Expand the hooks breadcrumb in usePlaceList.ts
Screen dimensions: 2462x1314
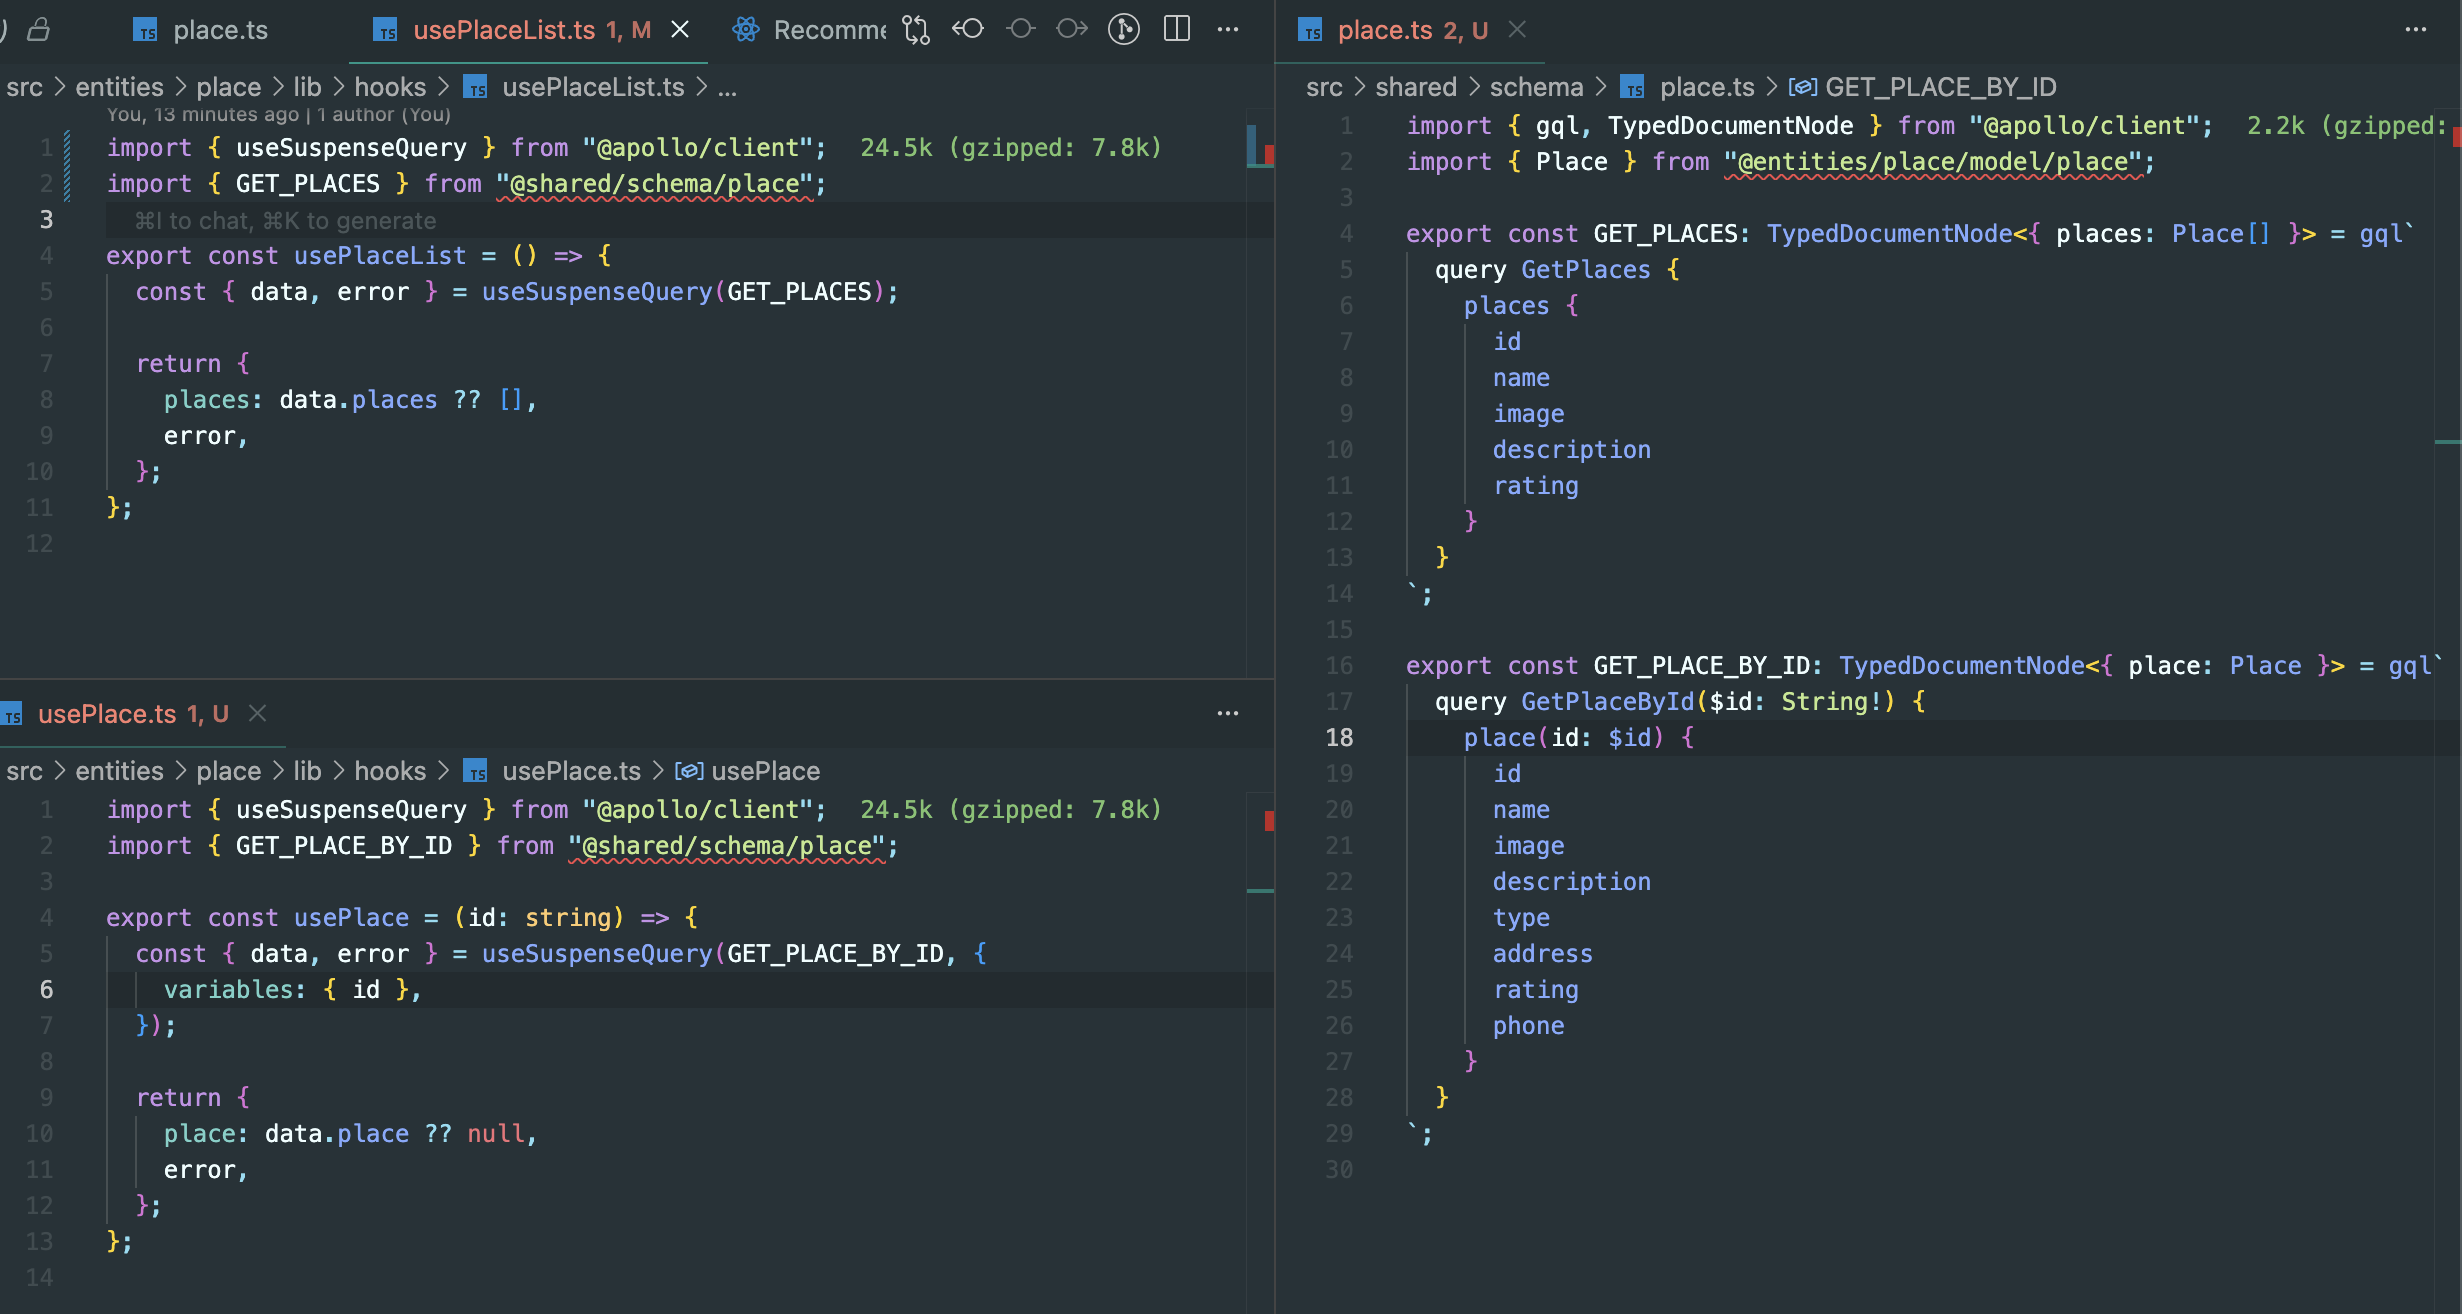point(390,87)
